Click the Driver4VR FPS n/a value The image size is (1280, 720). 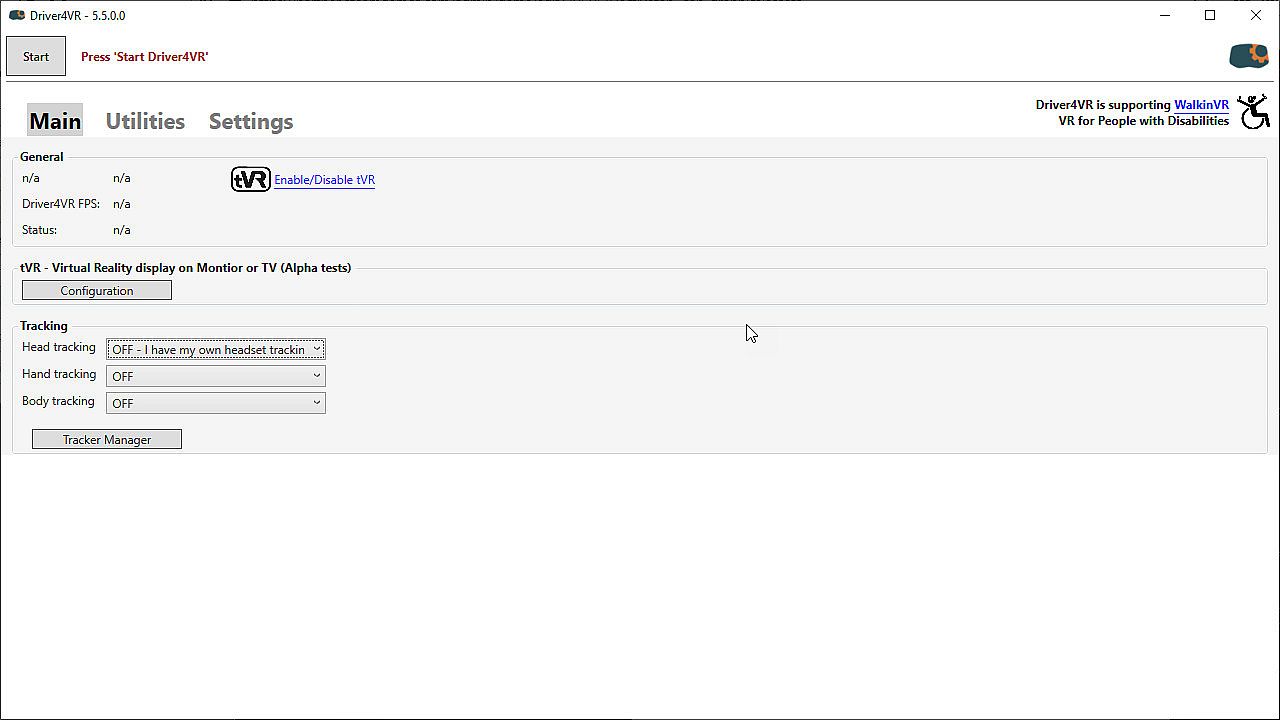pos(122,204)
